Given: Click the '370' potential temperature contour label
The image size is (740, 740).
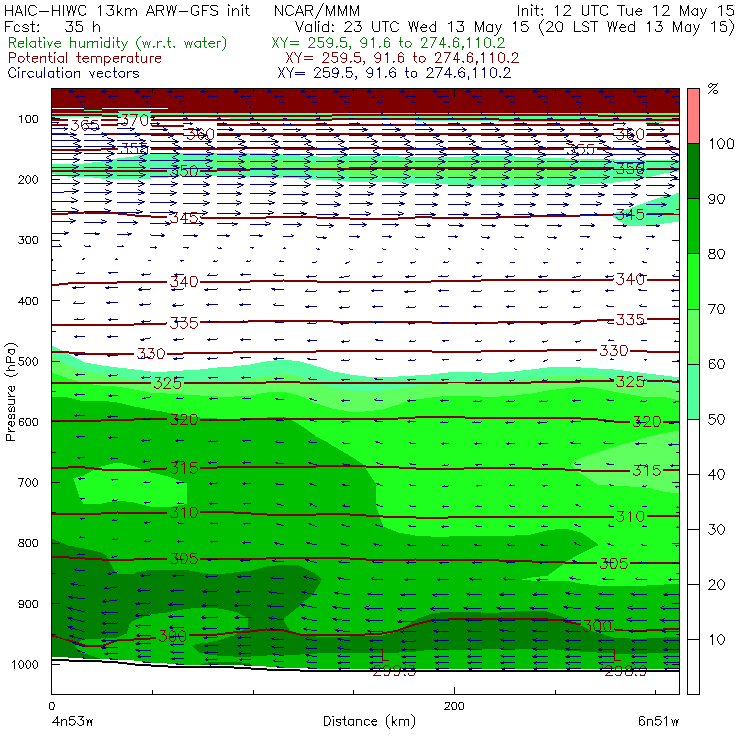Looking at the screenshot, I should tap(135, 120).
